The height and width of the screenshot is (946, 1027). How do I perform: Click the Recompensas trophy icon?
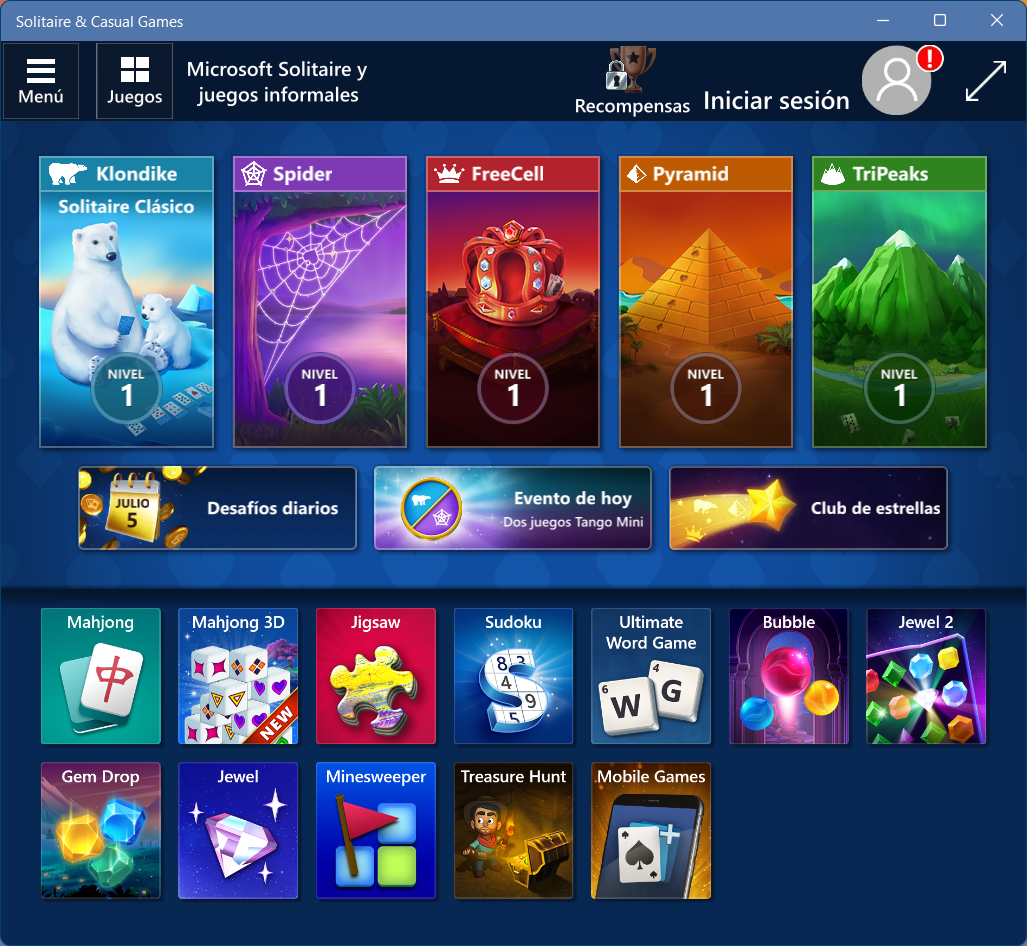(631, 72)
